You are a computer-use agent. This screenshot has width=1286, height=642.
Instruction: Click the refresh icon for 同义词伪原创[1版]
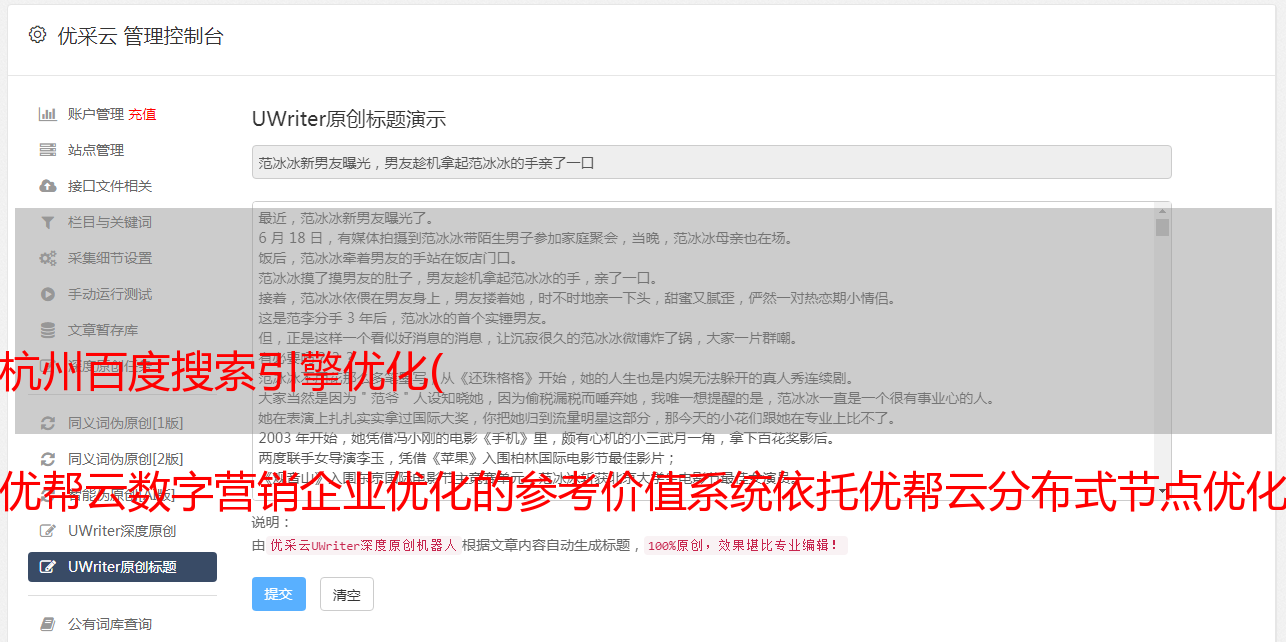point(47,423)
